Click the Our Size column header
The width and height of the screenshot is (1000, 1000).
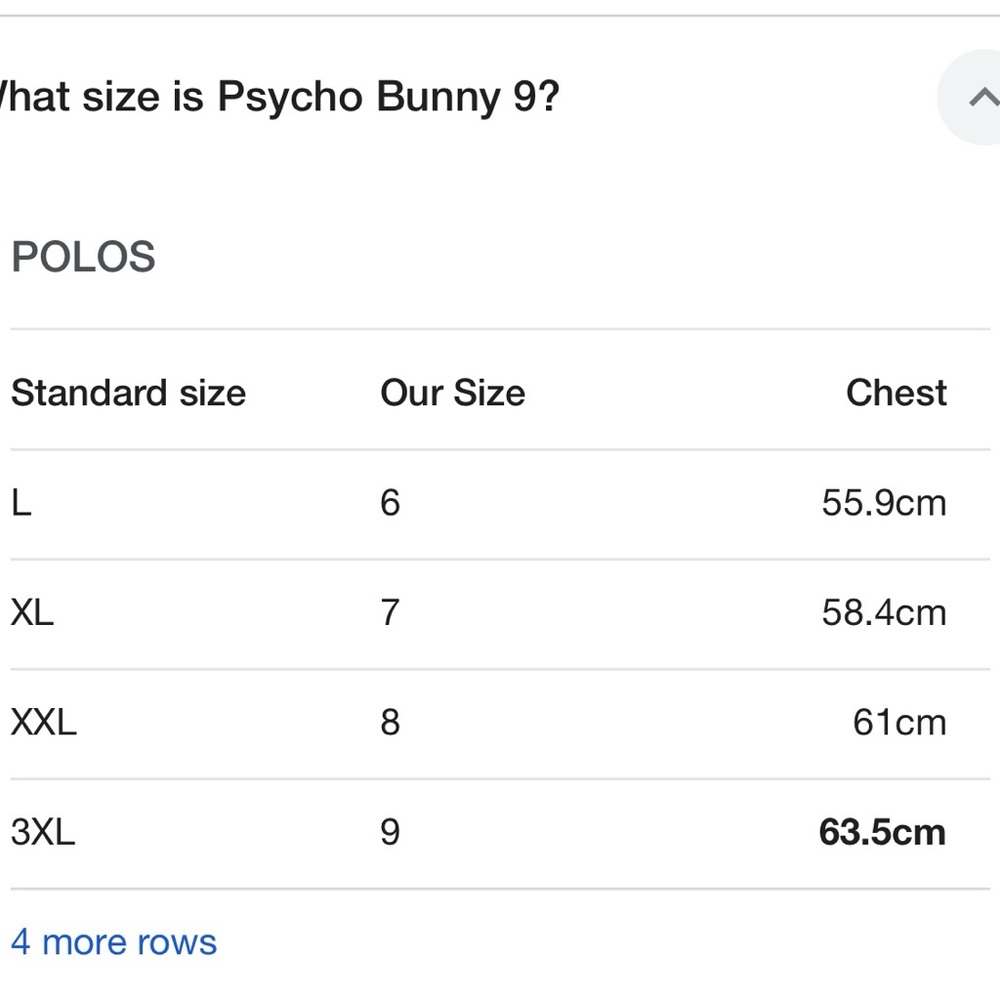(x=452, y=392)
